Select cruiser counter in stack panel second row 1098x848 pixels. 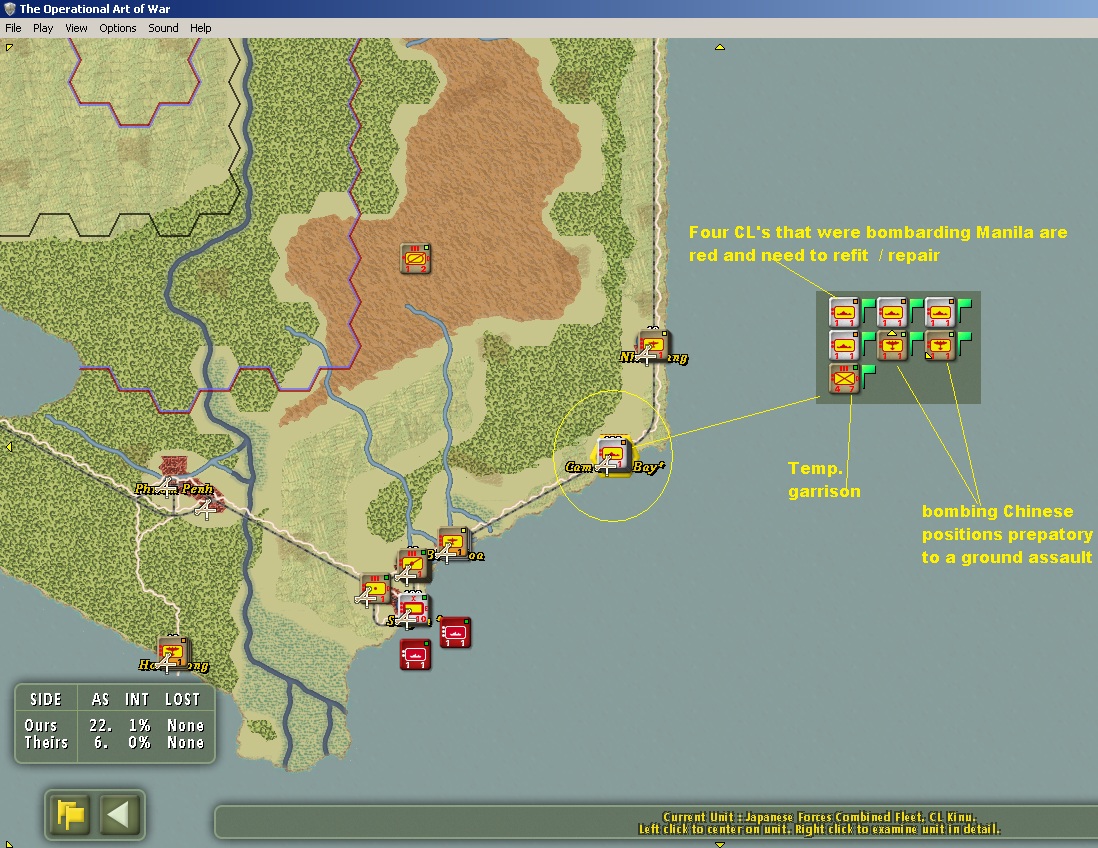click(844, 345)
